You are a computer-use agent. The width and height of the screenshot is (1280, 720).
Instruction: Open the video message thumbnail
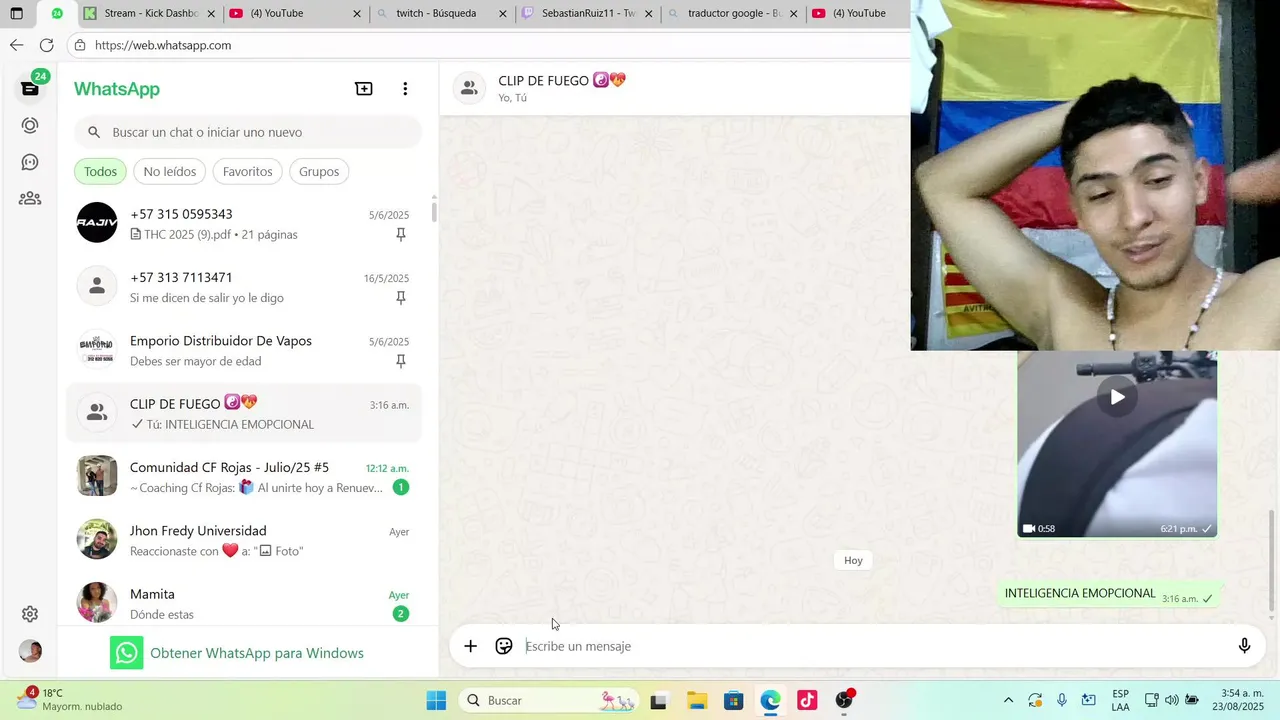(x=1117, y=444)
